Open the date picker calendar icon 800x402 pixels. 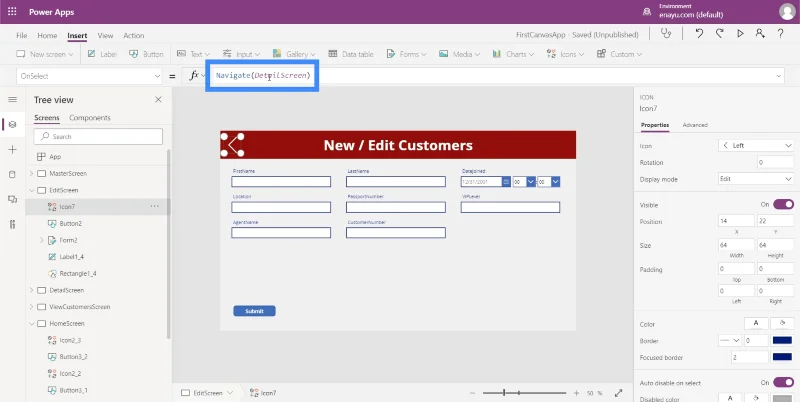pyautogui.click(x=506, y=182)
